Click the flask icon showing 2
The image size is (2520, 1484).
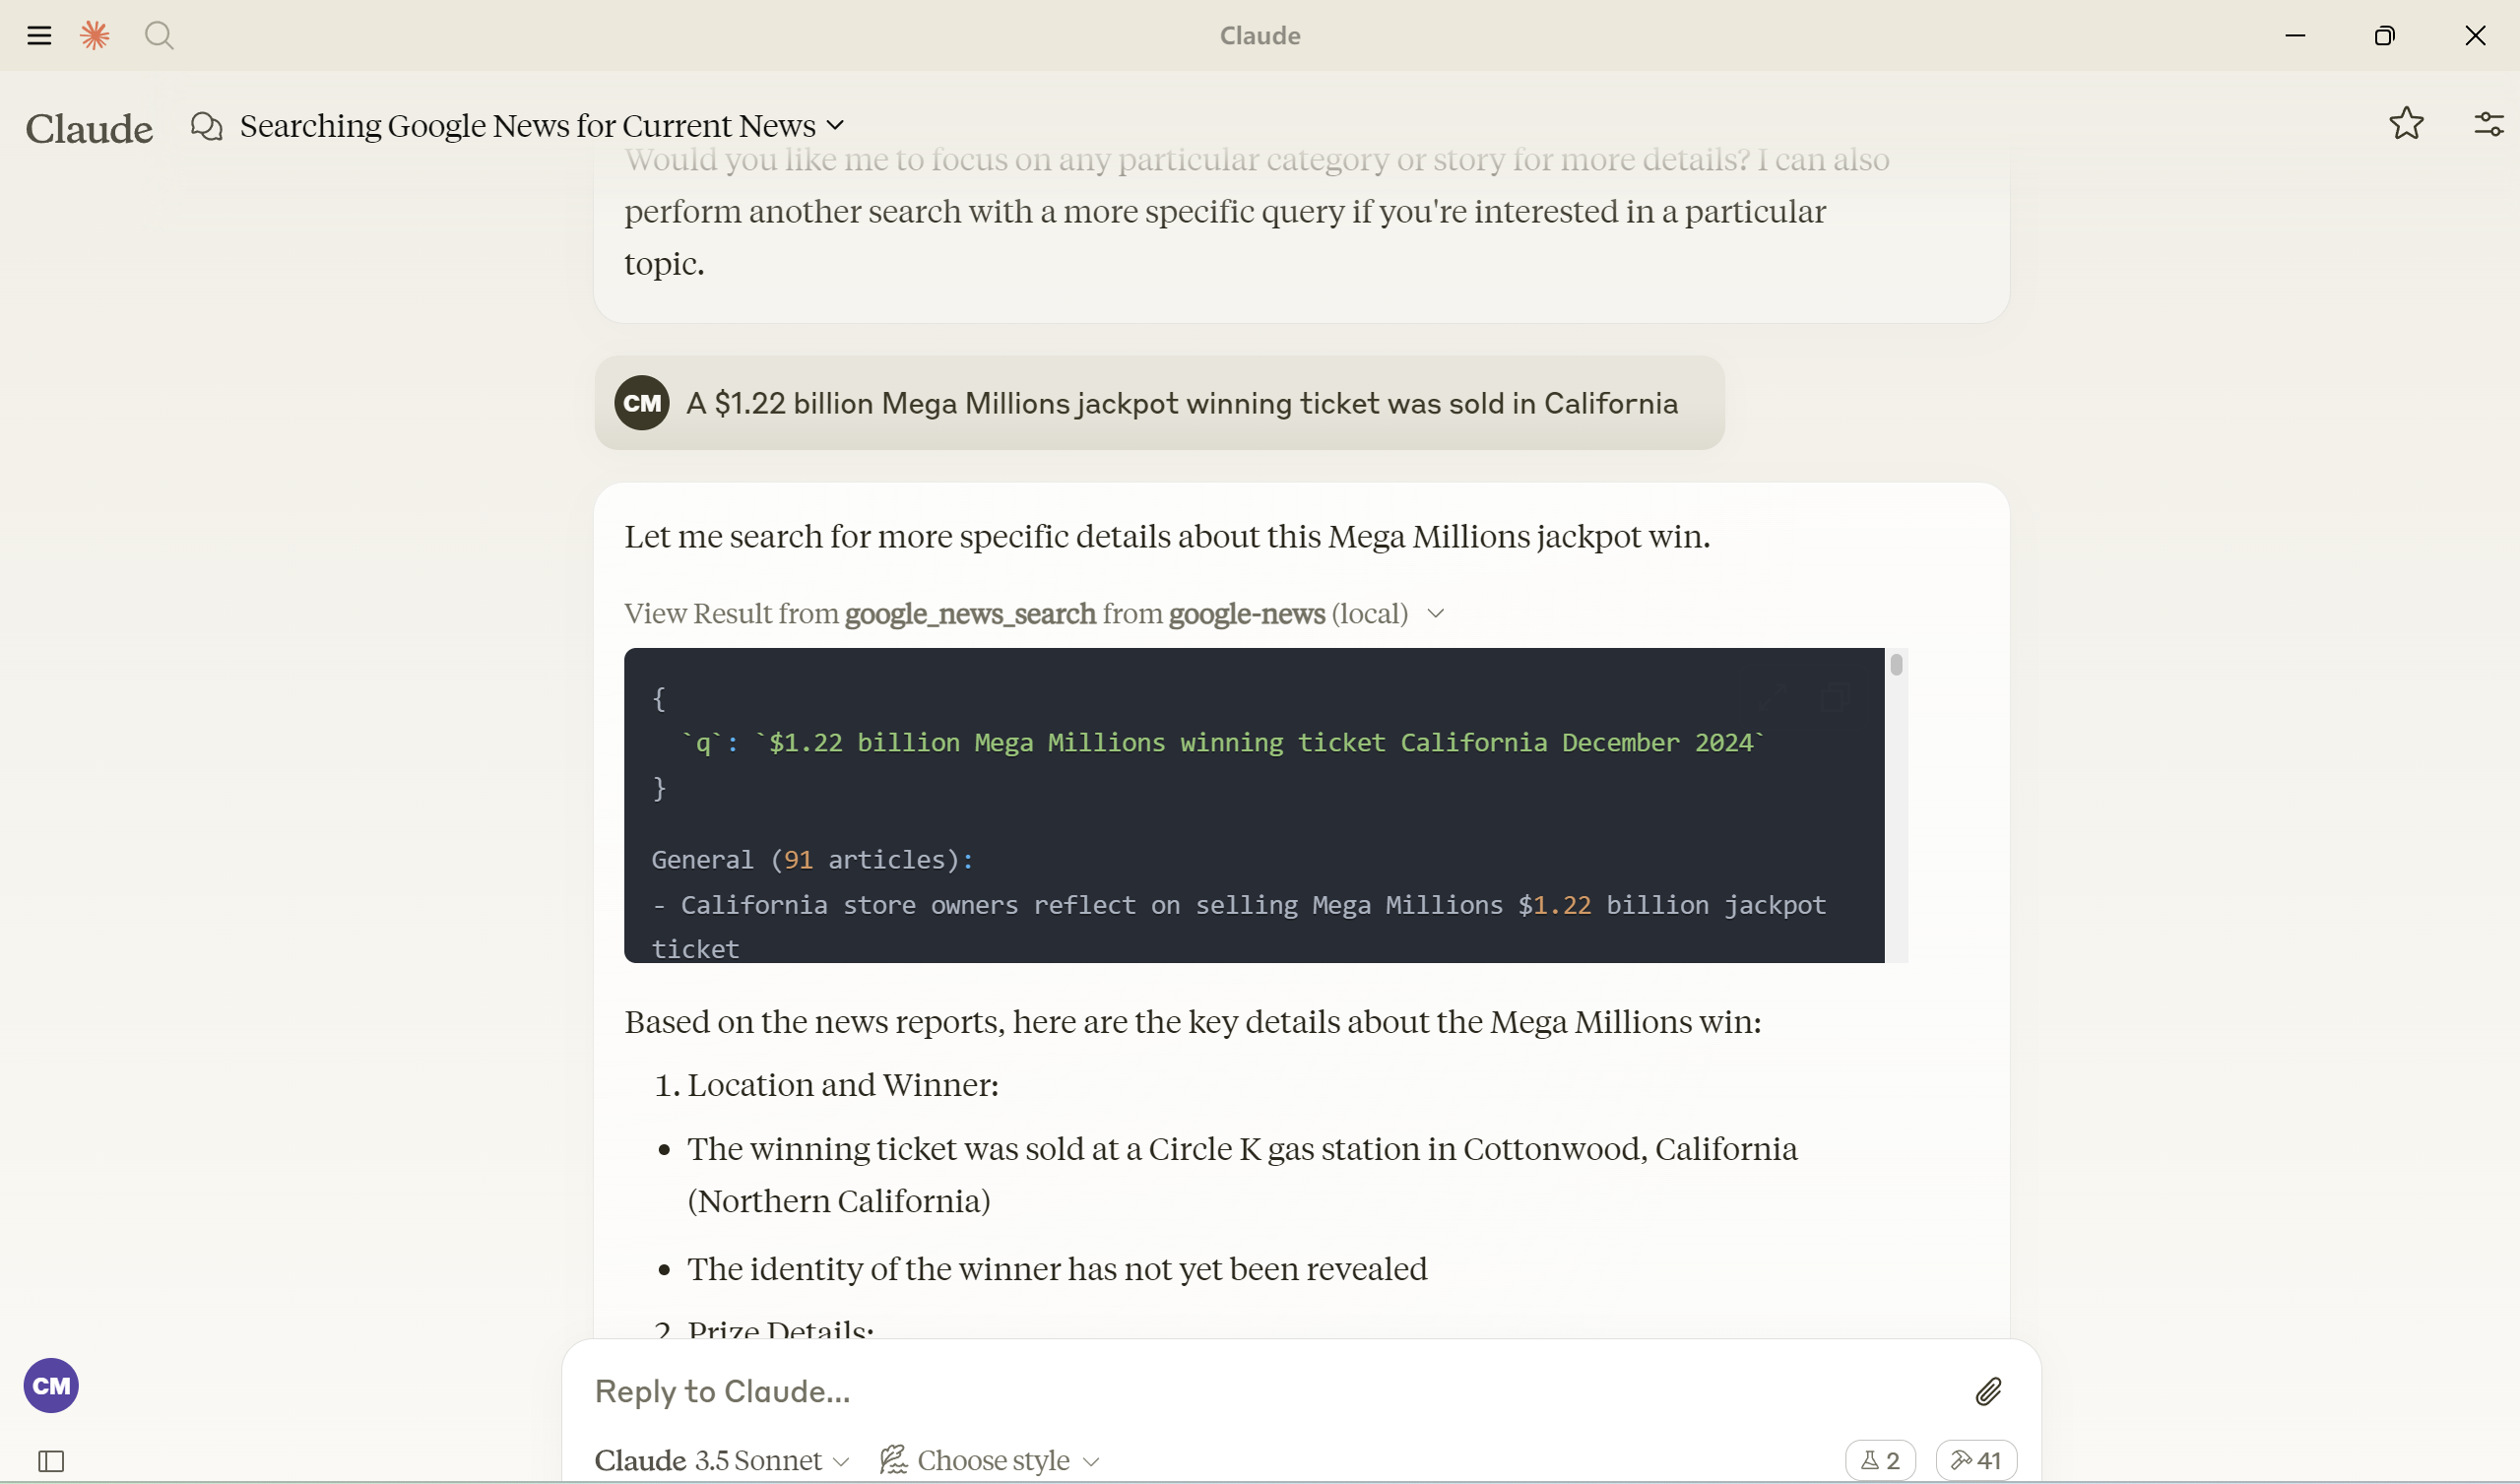[x=1879, y=1460]
